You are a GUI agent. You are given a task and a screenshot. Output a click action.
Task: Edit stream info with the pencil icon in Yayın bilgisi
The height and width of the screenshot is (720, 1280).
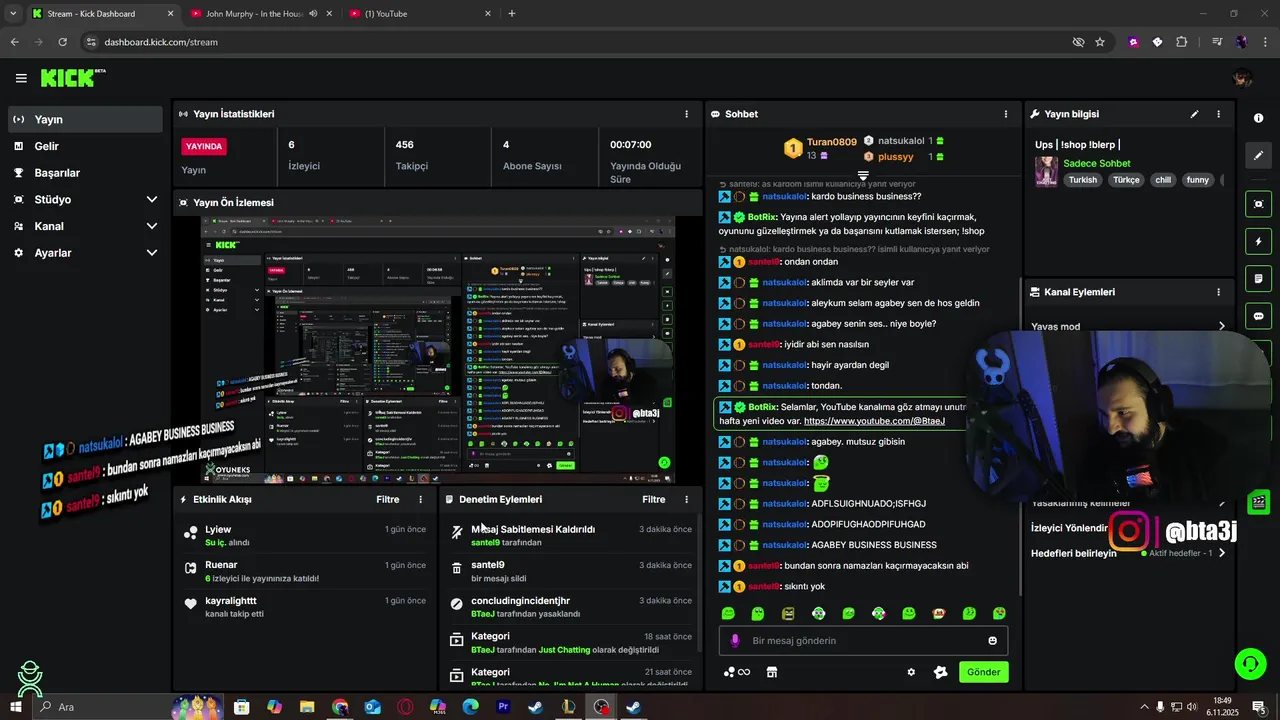click(1194, 114)
